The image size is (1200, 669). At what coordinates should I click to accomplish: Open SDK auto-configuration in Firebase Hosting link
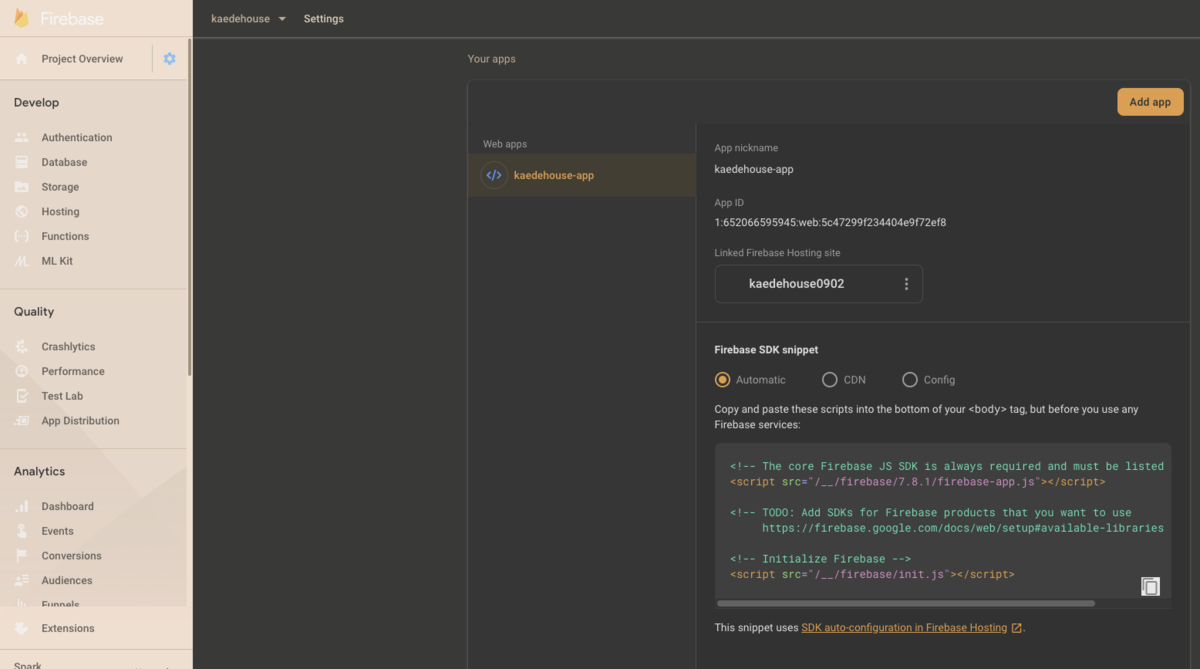pos(904,628)
